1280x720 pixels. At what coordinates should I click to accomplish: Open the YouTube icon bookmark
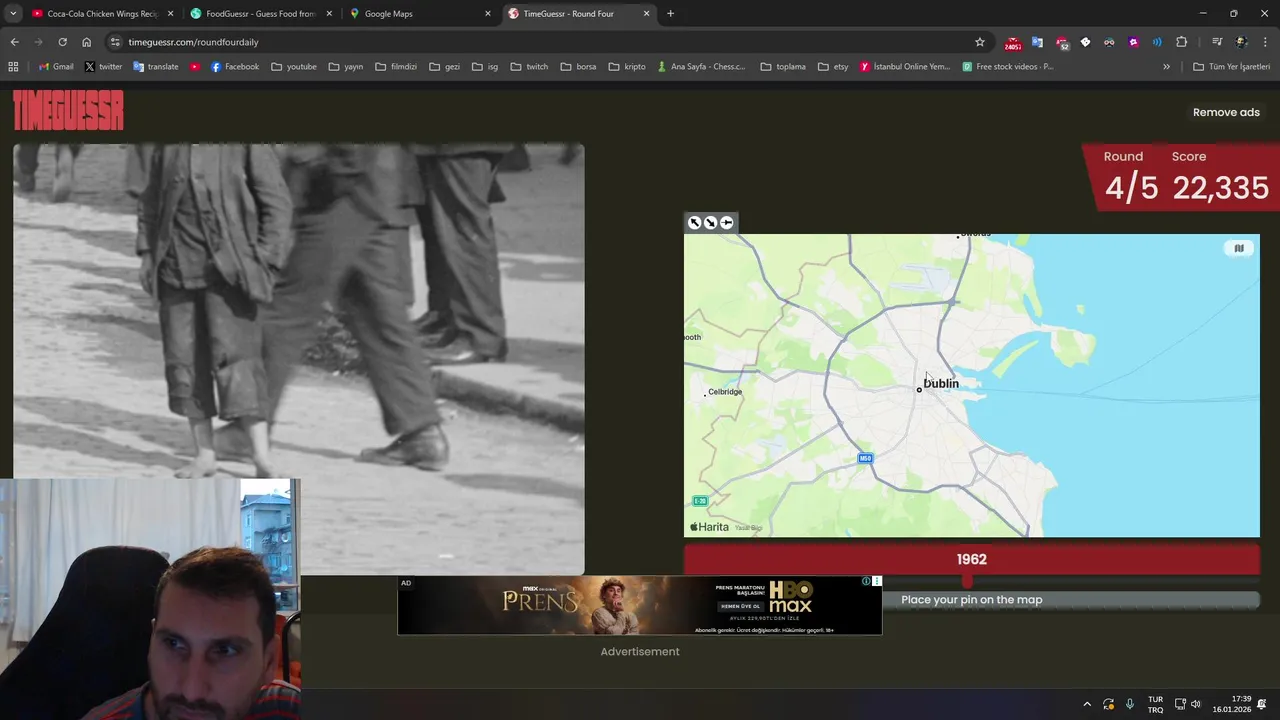pos(194,67)
